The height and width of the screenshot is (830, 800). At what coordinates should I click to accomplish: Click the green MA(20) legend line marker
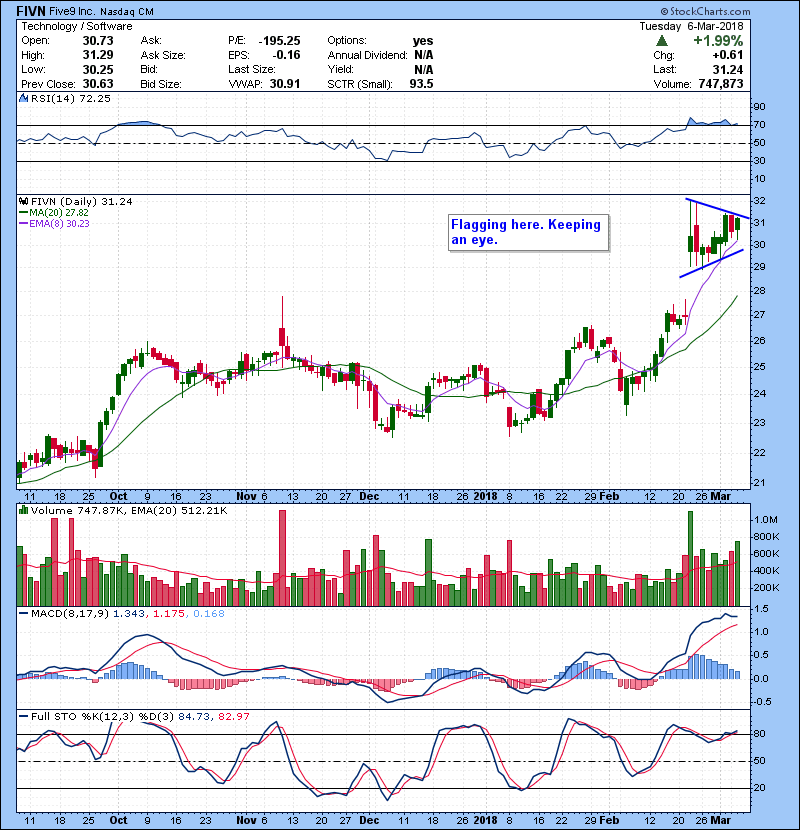pos(23,212)
